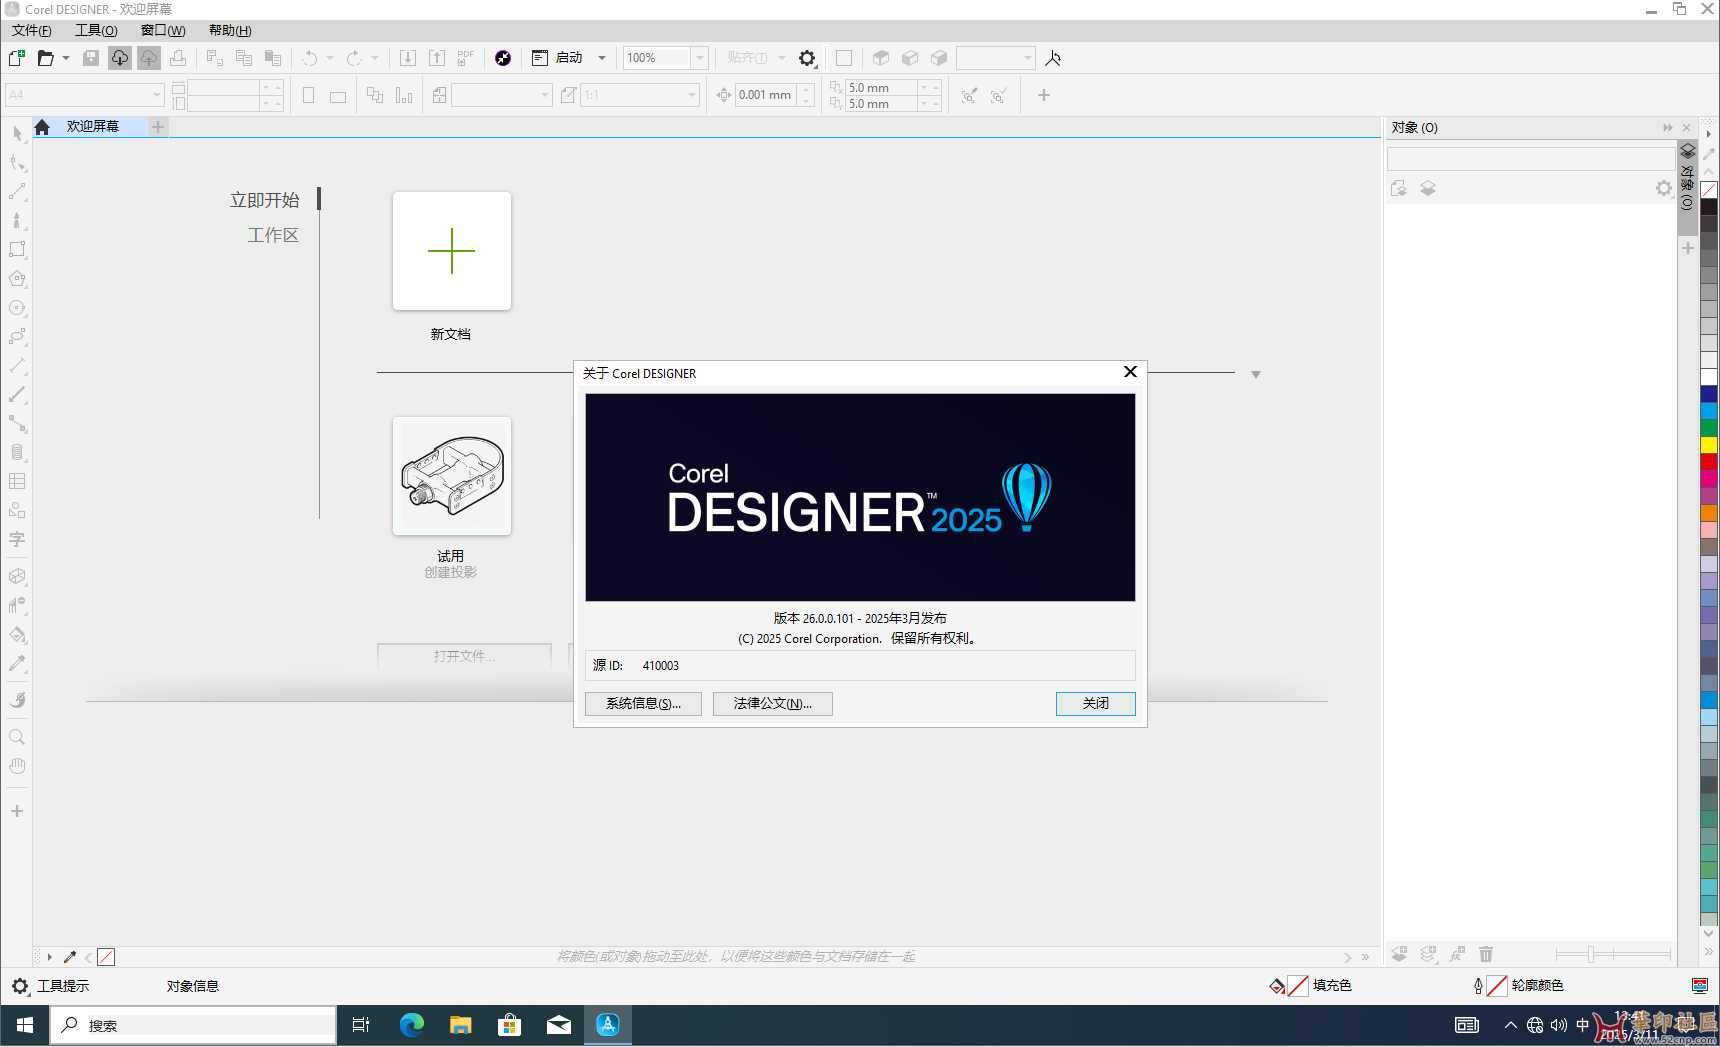Select 工作区 in welcome sidebar
The image size is (1720, 1047).
pos(273,235)
